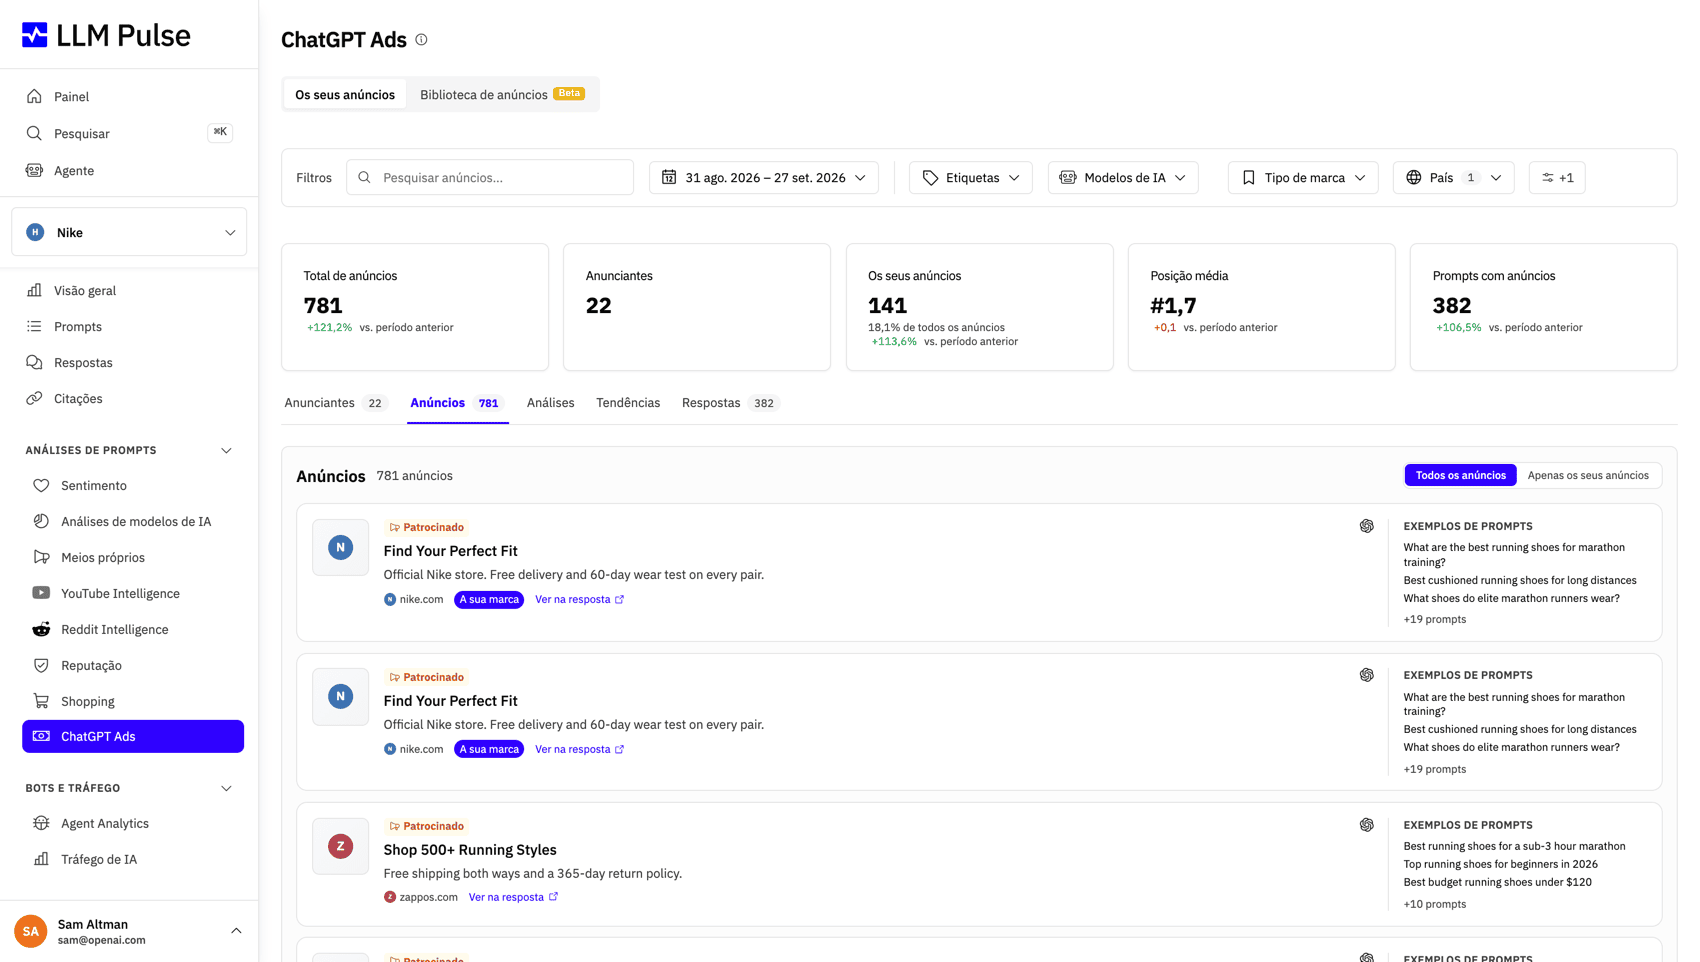Switch to the Análises tab
The image size is (1700, 962).
tap(551, 403)
